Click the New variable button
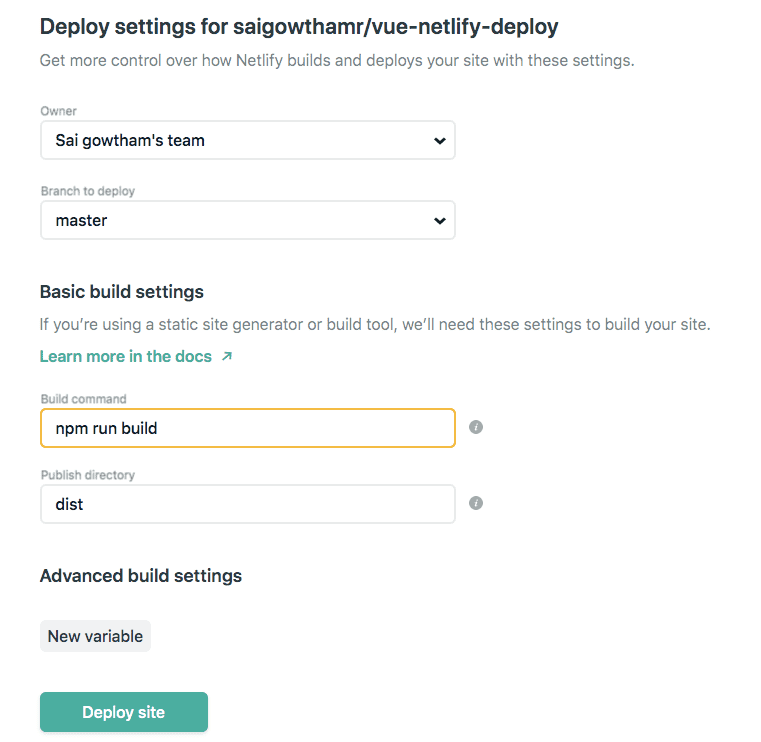This screenshot has width=761, height=742. point(95,636)
